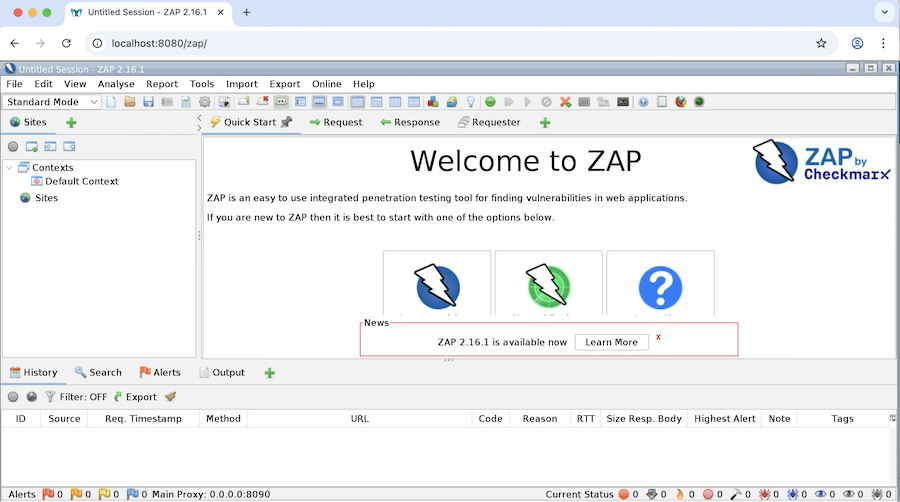
Task: Click the Learn More button
Action: point(611,342)
